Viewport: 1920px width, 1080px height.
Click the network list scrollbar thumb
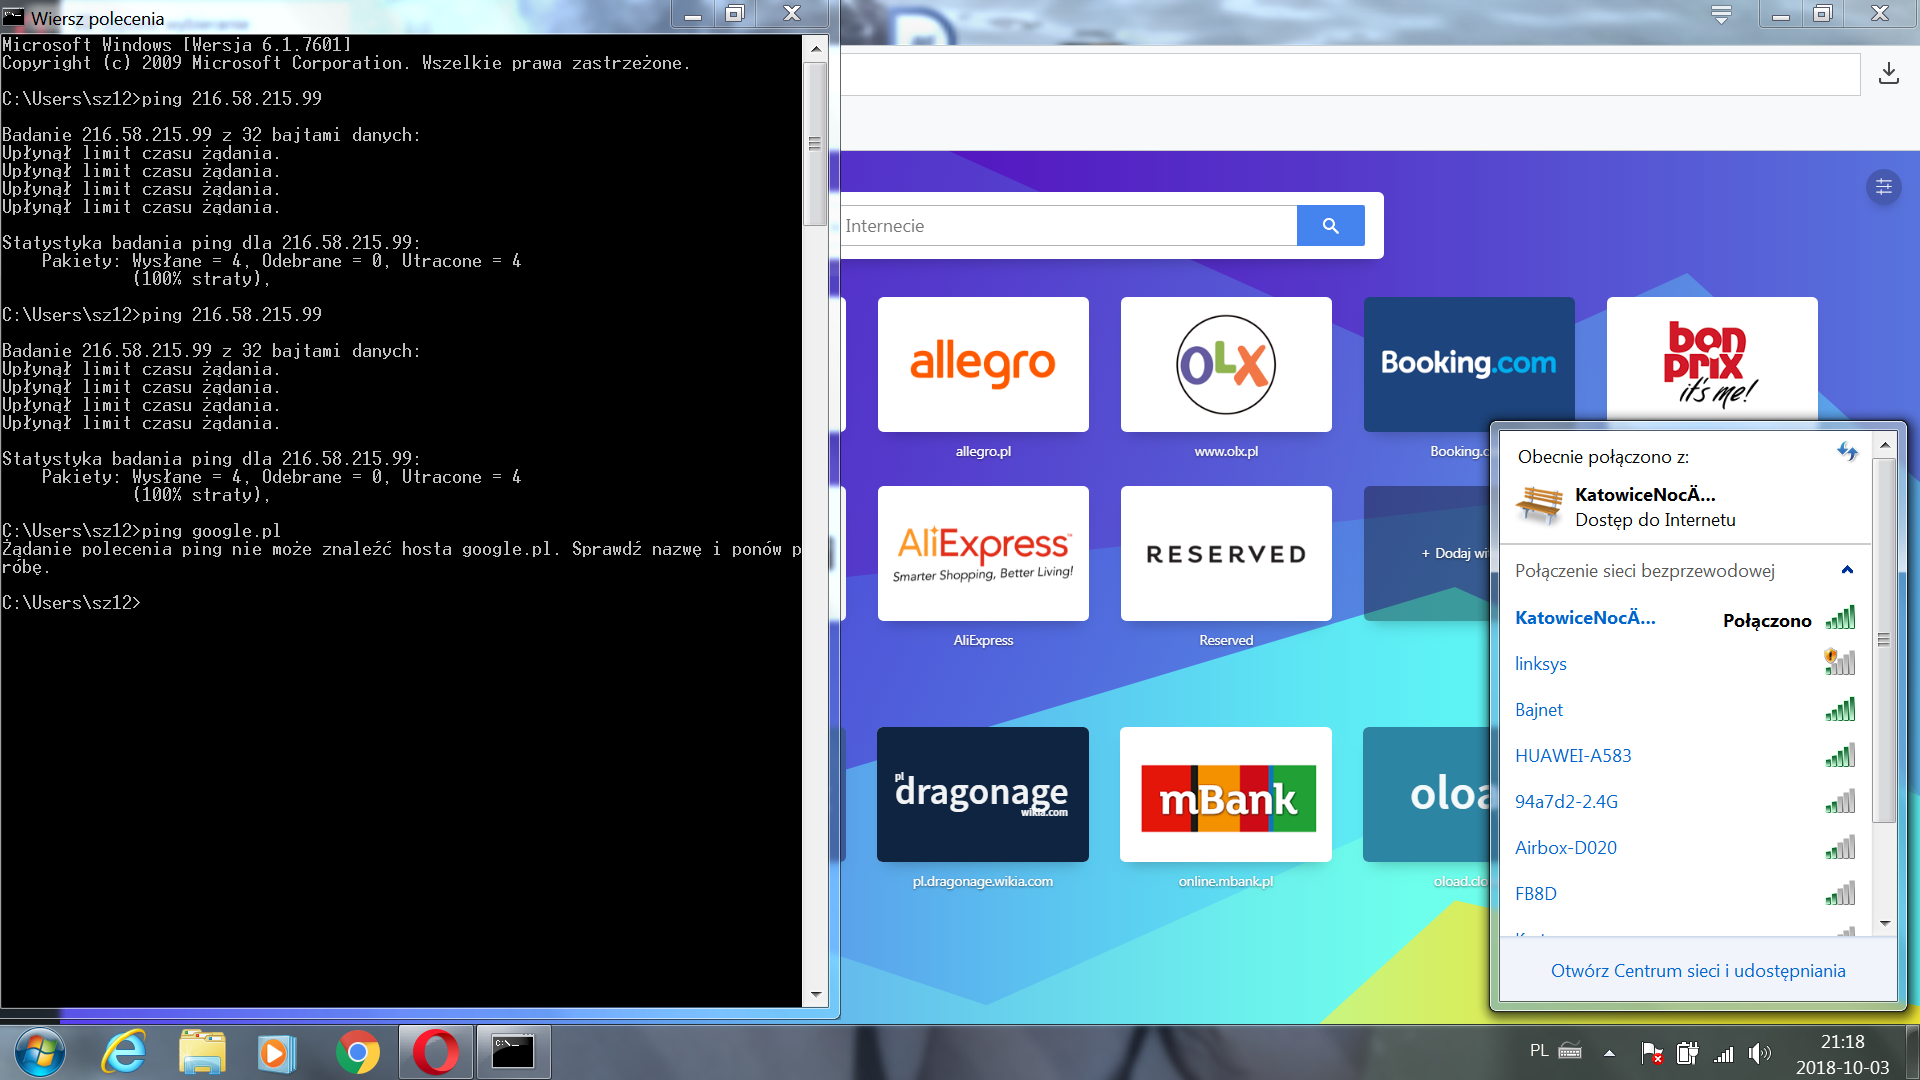coord(1885,640)
